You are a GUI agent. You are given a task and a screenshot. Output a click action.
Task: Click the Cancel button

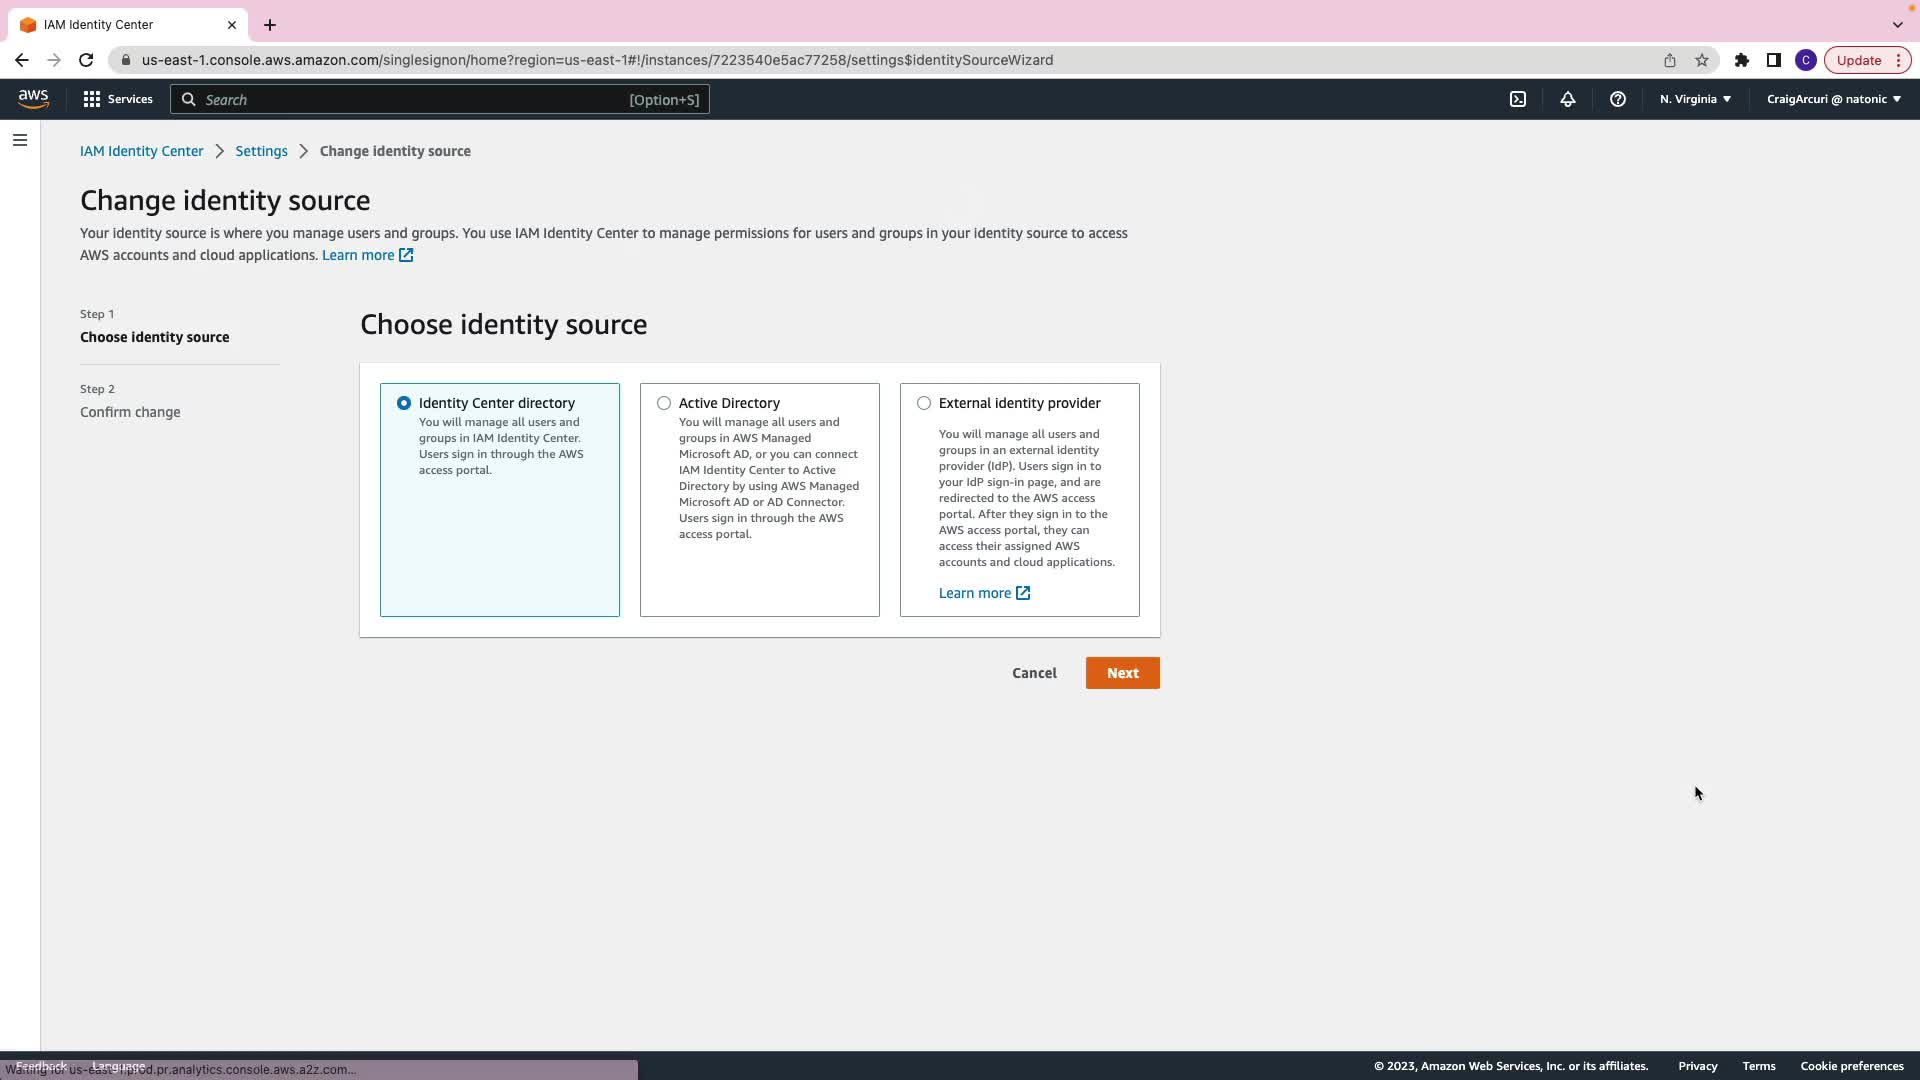pyautogui.click(x=1034, y=673)
